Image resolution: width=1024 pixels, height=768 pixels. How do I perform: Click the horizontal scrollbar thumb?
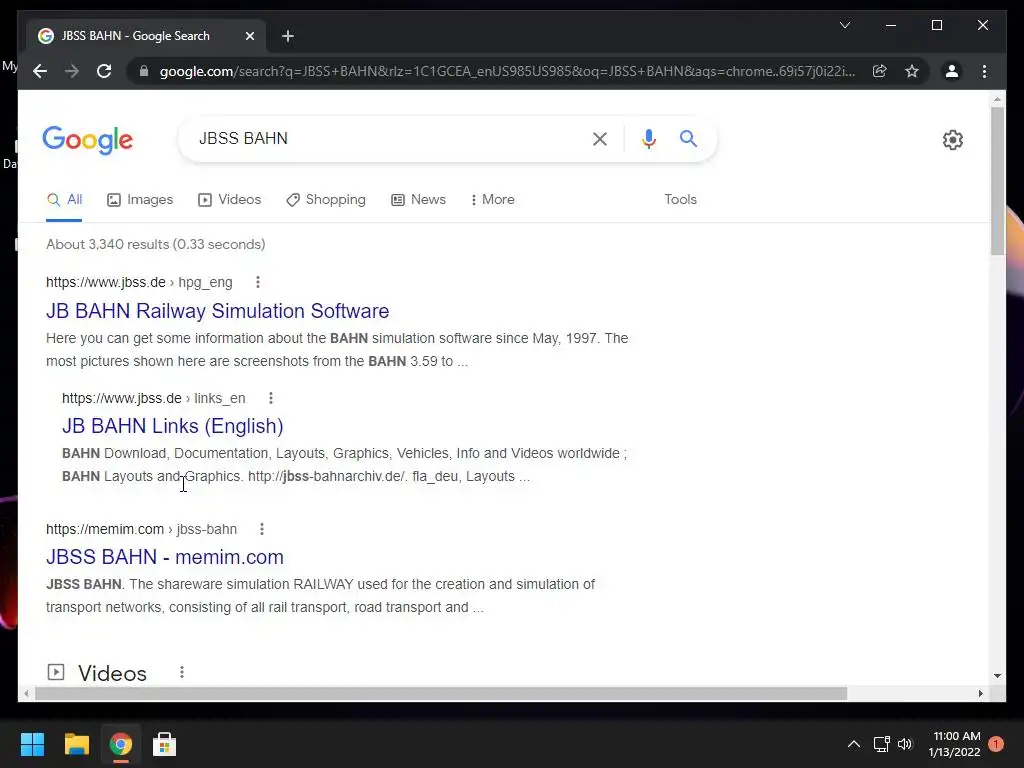click(x=441, y=694)
